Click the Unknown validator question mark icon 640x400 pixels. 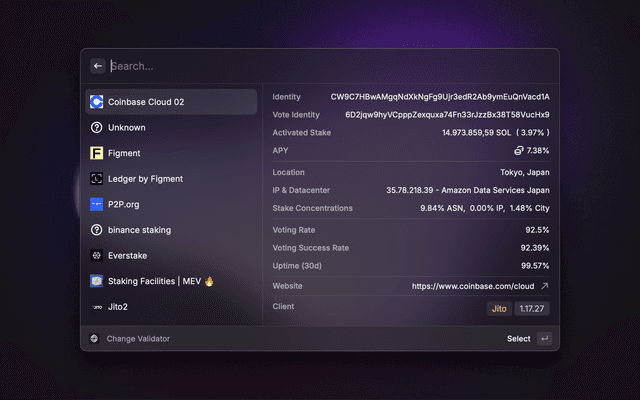(x=97, y=128)
